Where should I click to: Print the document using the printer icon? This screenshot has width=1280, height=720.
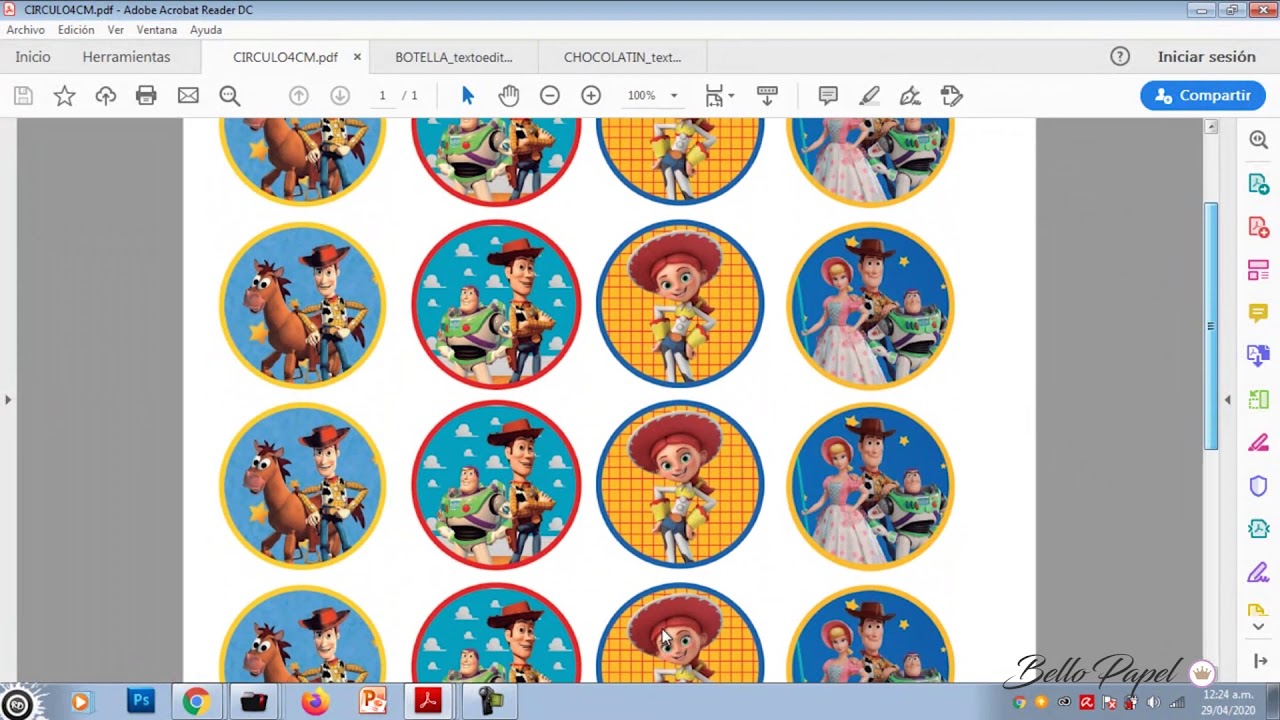coord(146,96)
